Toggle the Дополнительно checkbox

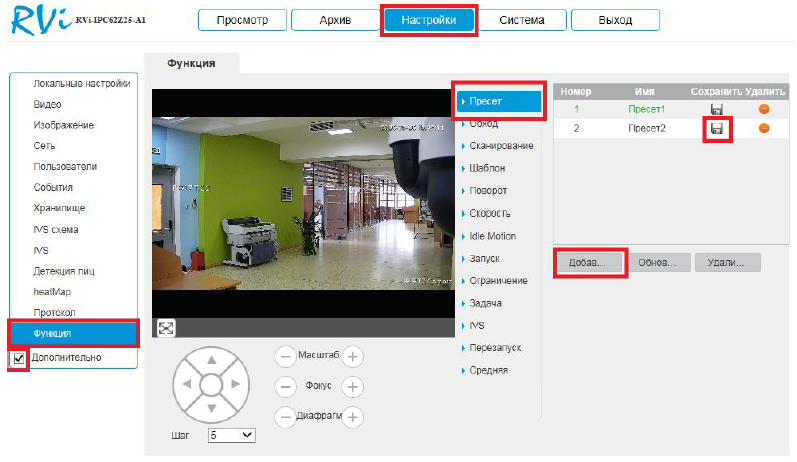click(x=18, y=358)
